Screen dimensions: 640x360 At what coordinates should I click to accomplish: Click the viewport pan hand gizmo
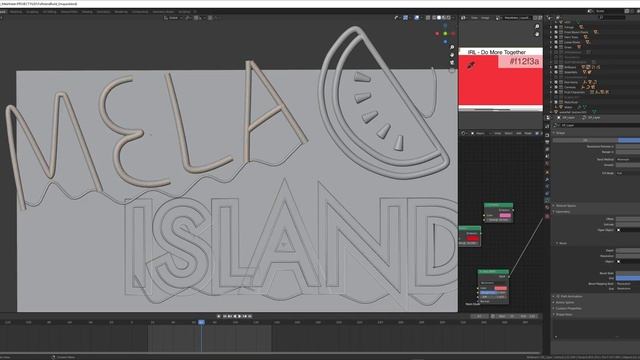452,55
